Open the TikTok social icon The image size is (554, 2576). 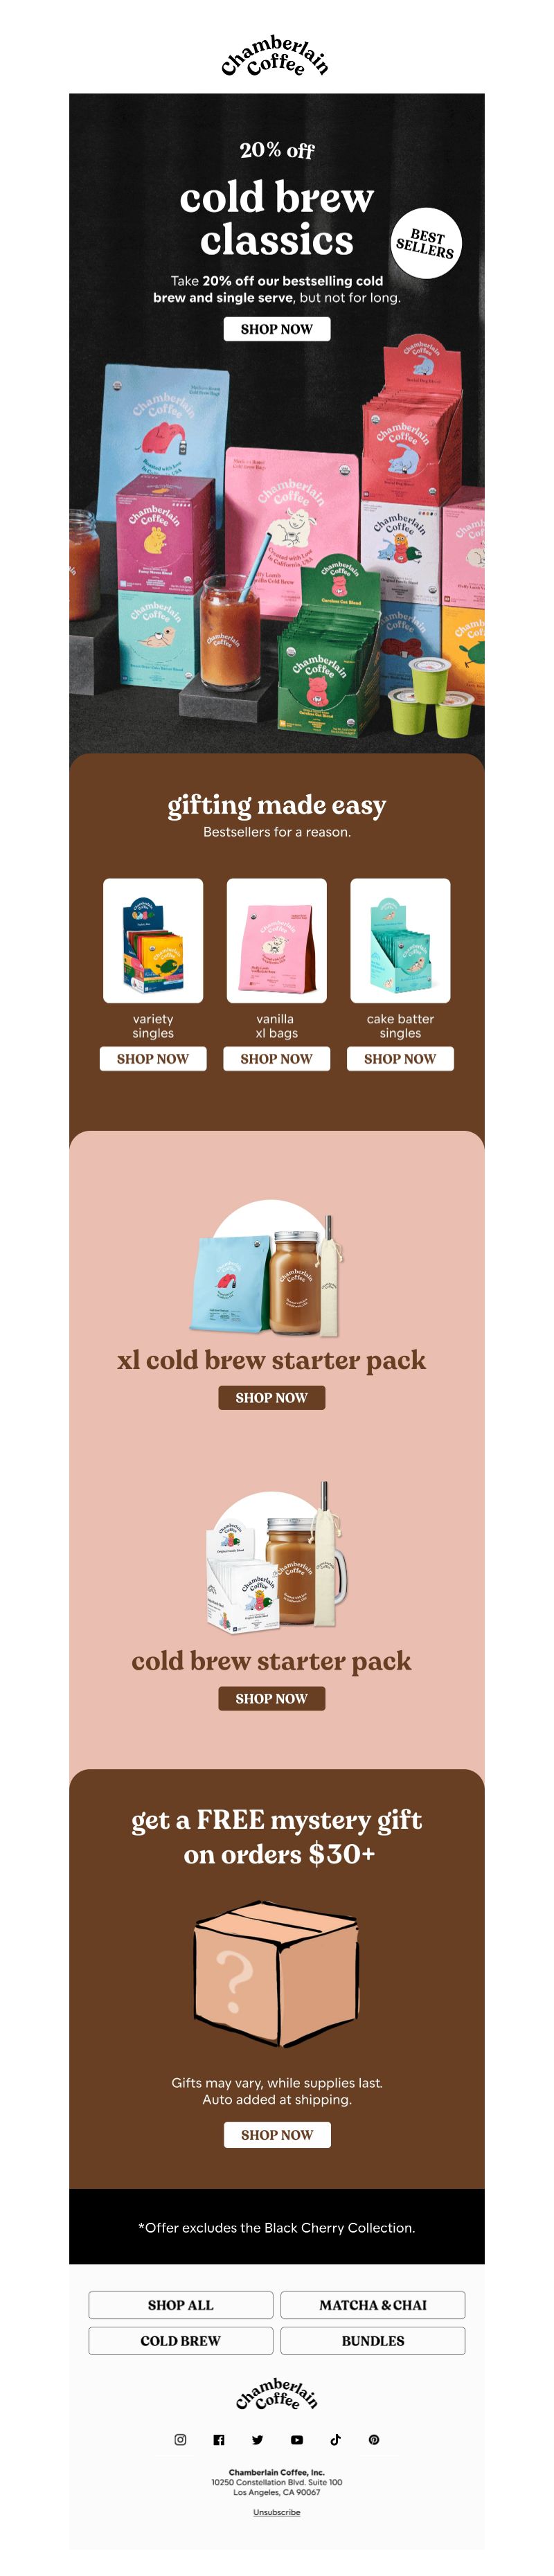(x=335, y=2439)
